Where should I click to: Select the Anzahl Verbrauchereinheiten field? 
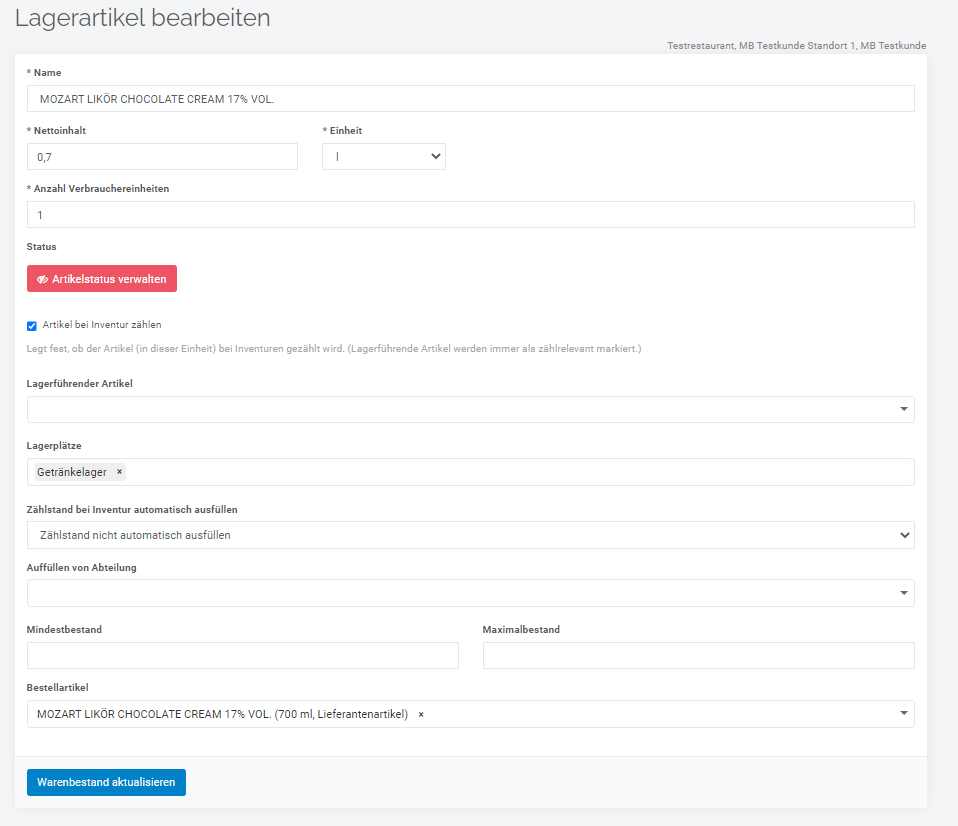[470, 214]
